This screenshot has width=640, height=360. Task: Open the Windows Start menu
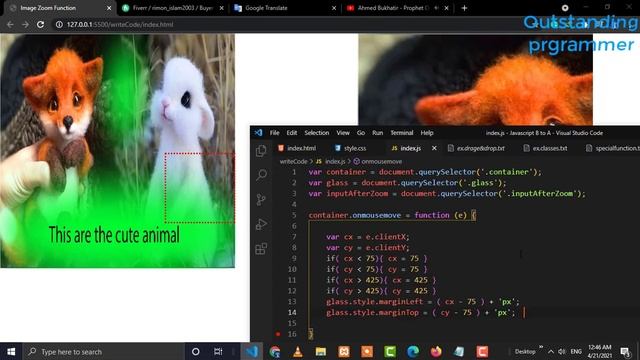tap(11, 351)
